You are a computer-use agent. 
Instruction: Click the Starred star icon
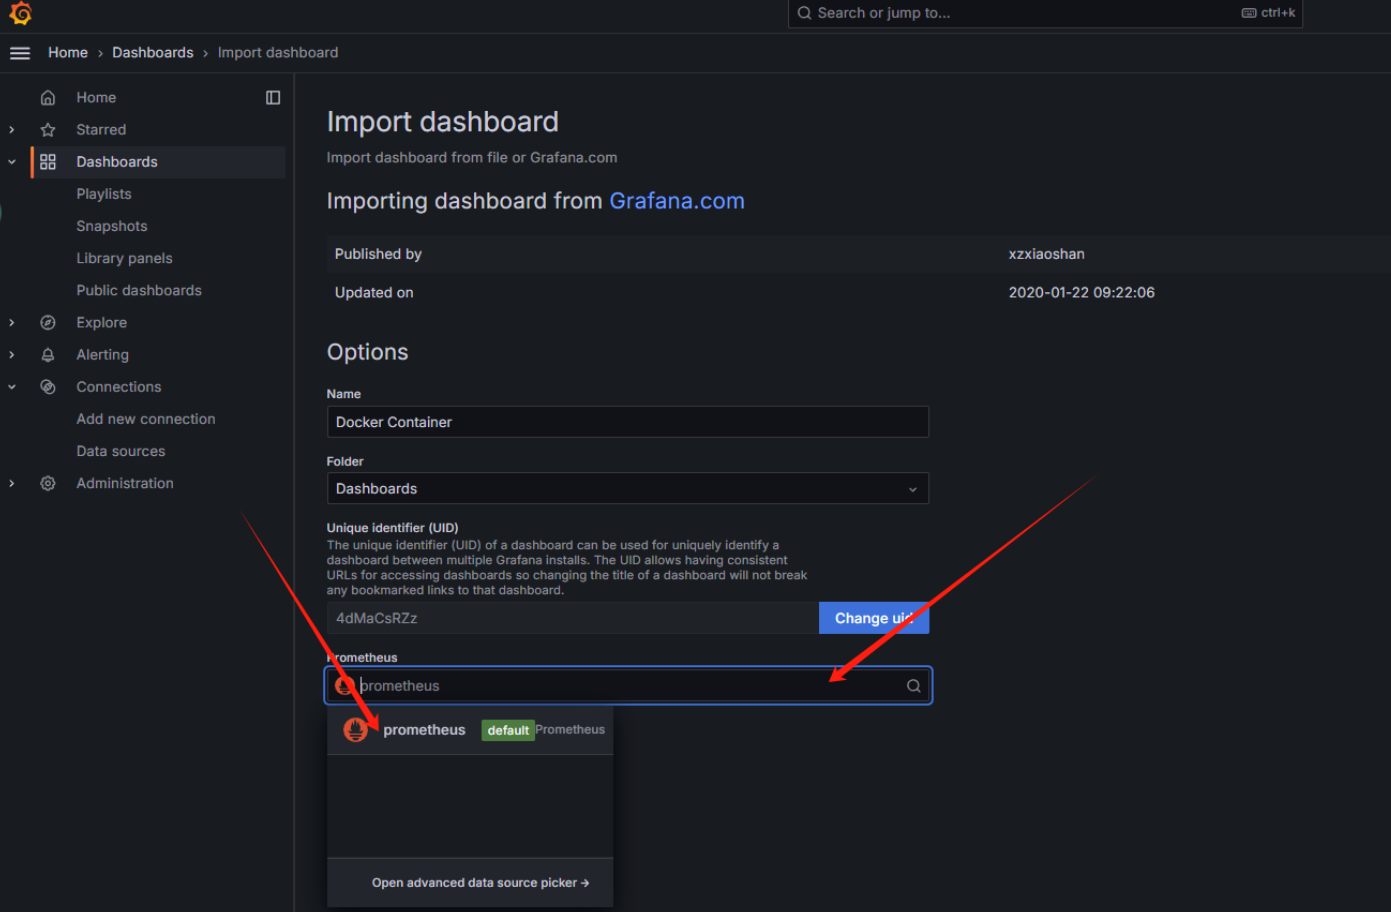click(48, 130)
